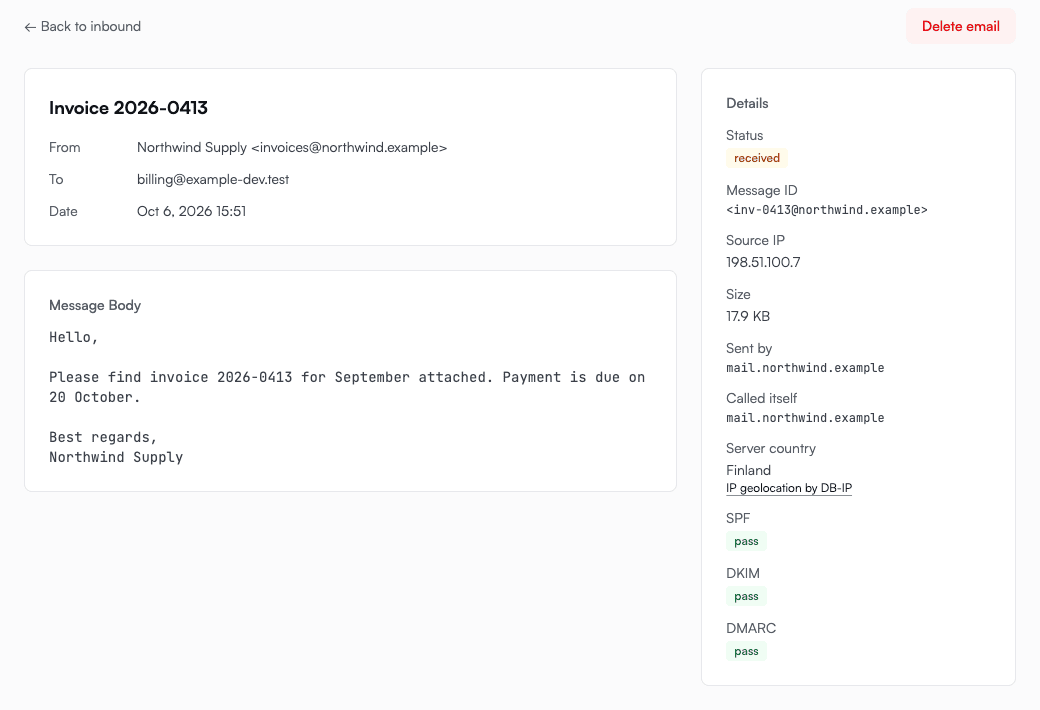Select Source IP value 198.51.100.7
The image size is (1040, 710).
763,262
